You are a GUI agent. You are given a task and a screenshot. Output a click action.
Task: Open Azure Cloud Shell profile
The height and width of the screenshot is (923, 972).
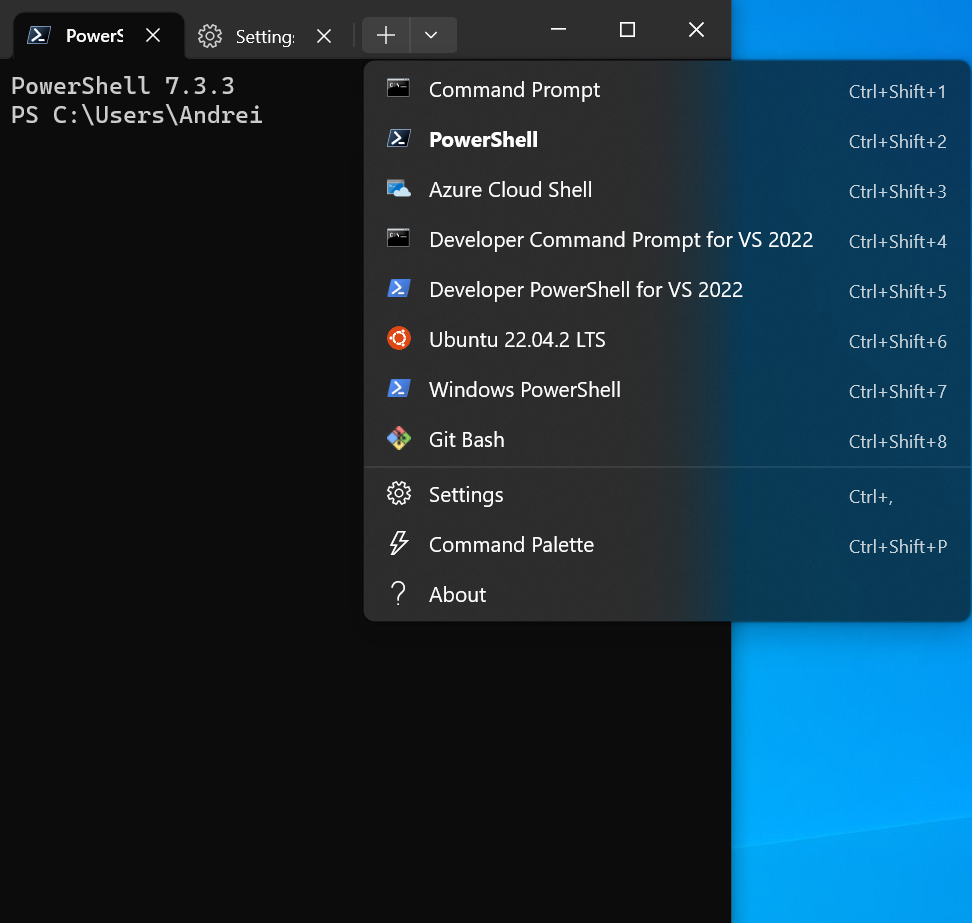(666, 190)
